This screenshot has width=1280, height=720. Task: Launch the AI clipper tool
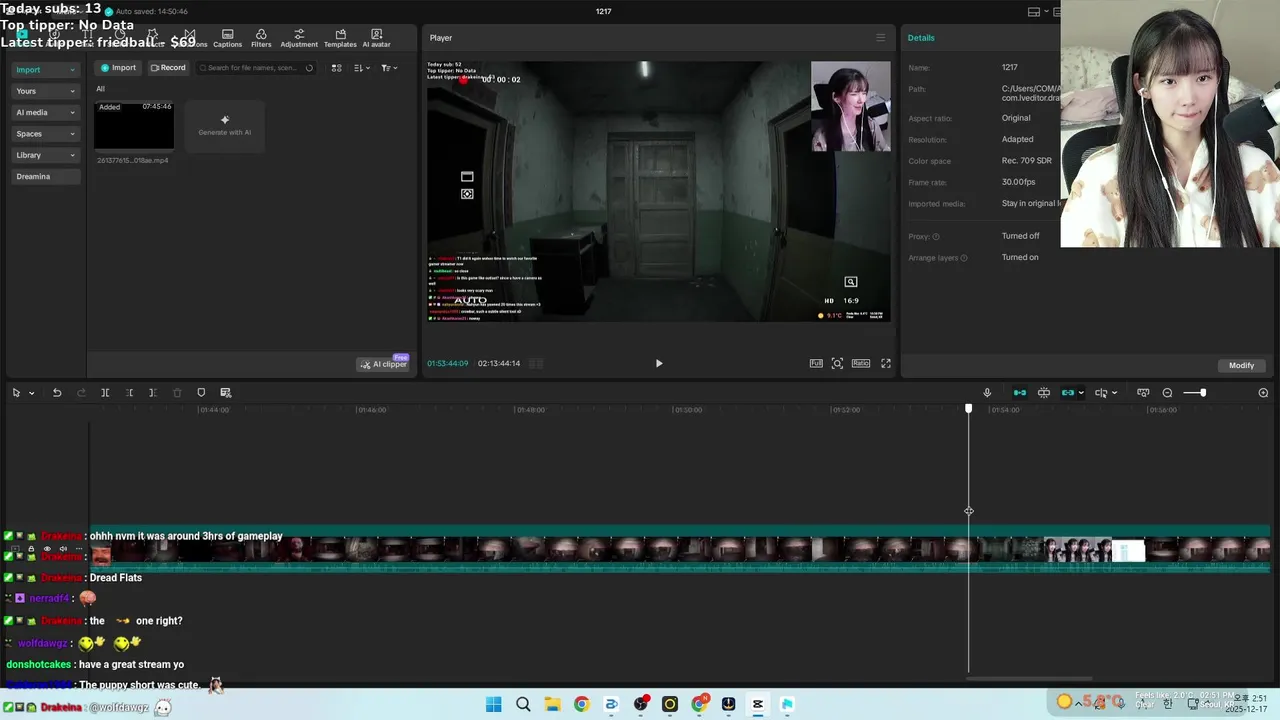[384, 364]
